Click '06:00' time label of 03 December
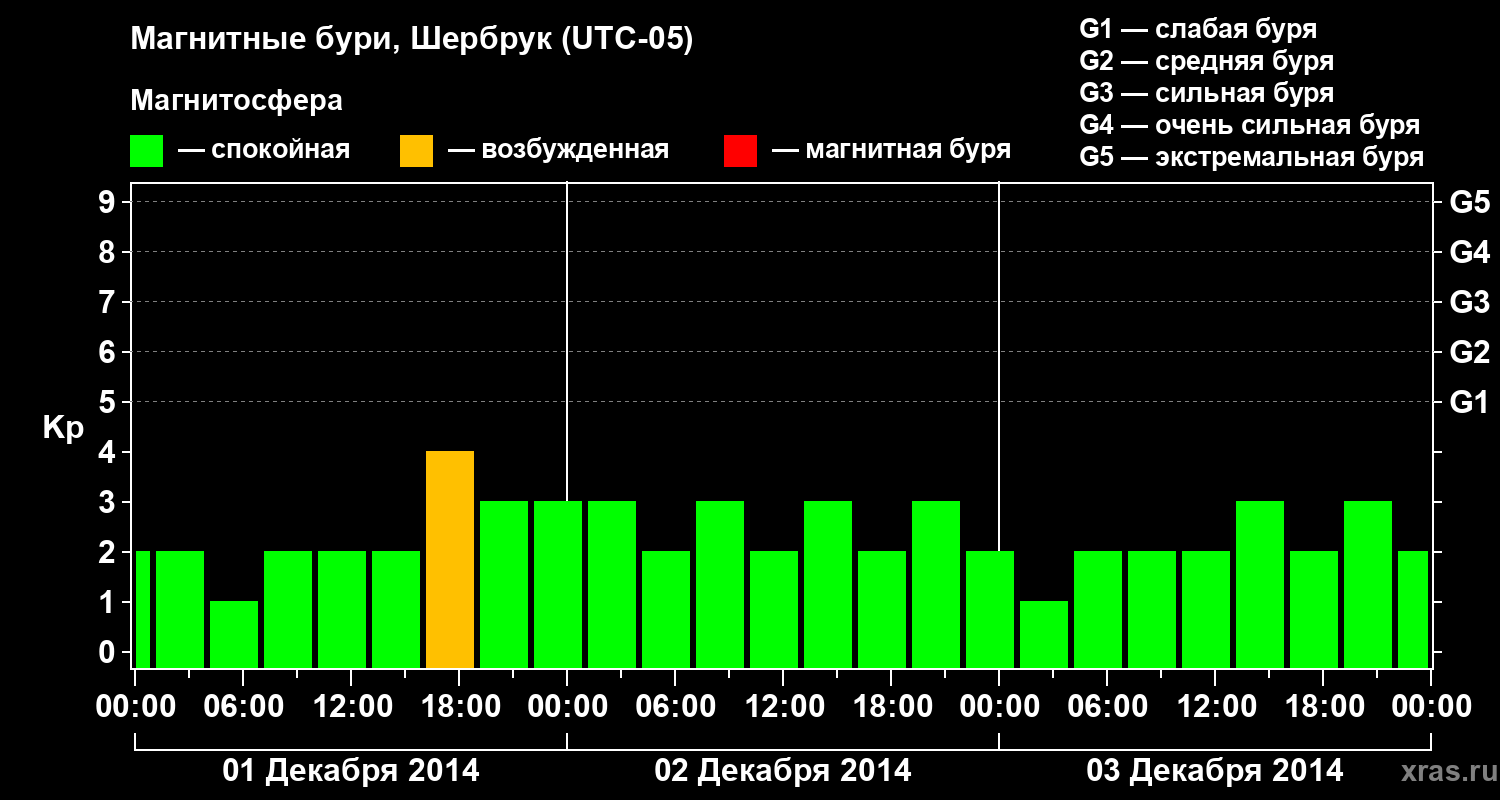 [1108, 707]
